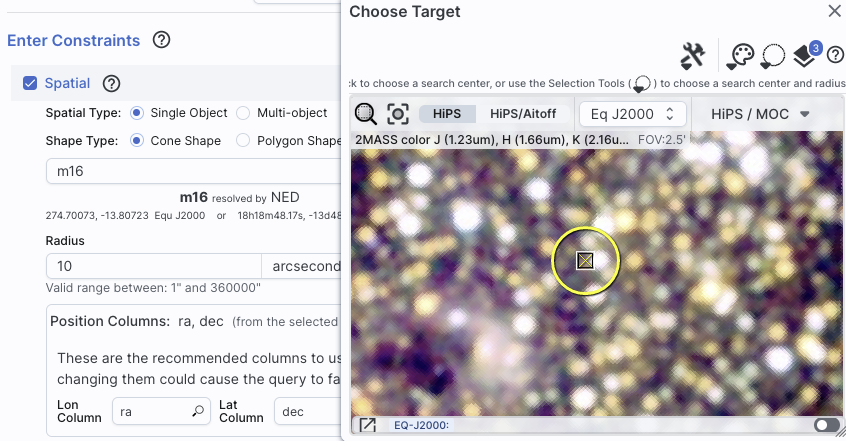Viewport: 846px width, 441px height.
Task: Open the image layers icon with badge 3
Action: 807,54
